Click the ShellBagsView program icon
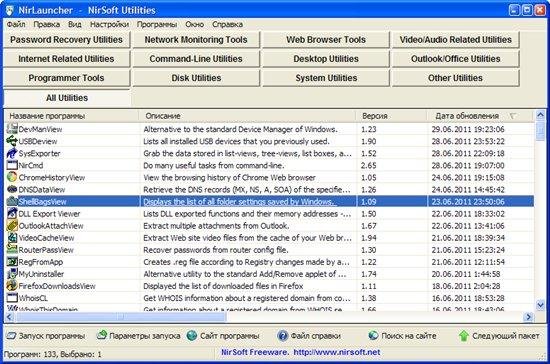Viewport: 550px width, 364px height. coord(12,201)
